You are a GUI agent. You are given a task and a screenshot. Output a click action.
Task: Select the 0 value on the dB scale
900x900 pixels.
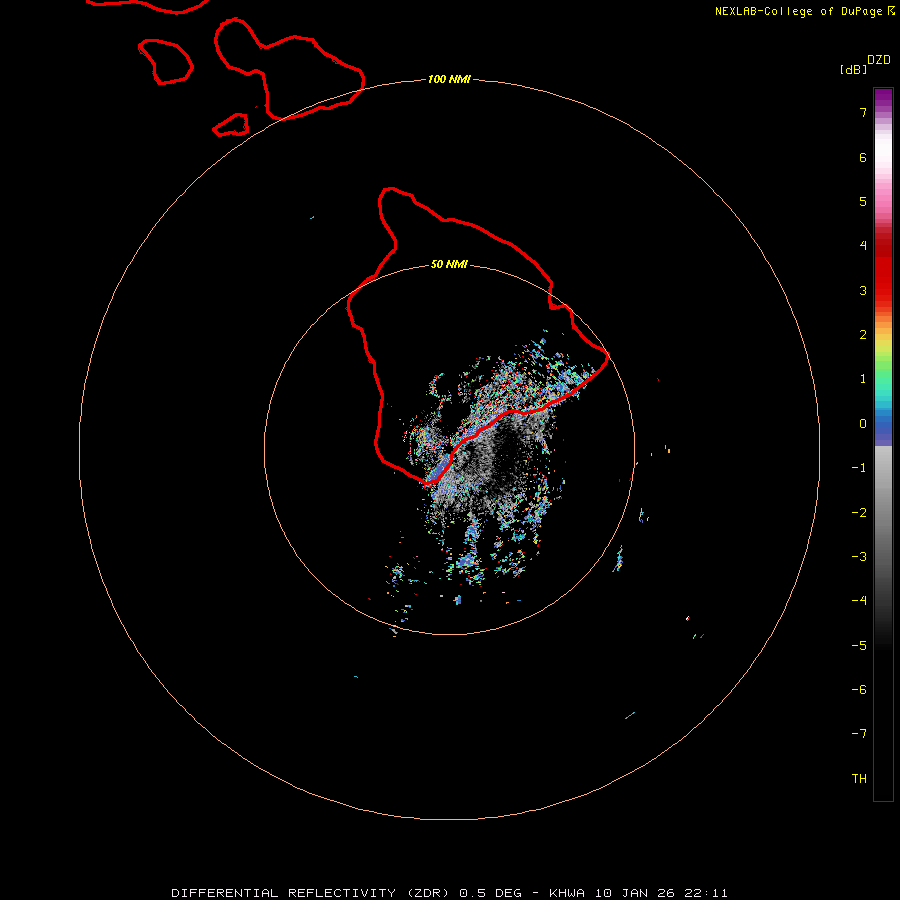click(x=863, y=424)
